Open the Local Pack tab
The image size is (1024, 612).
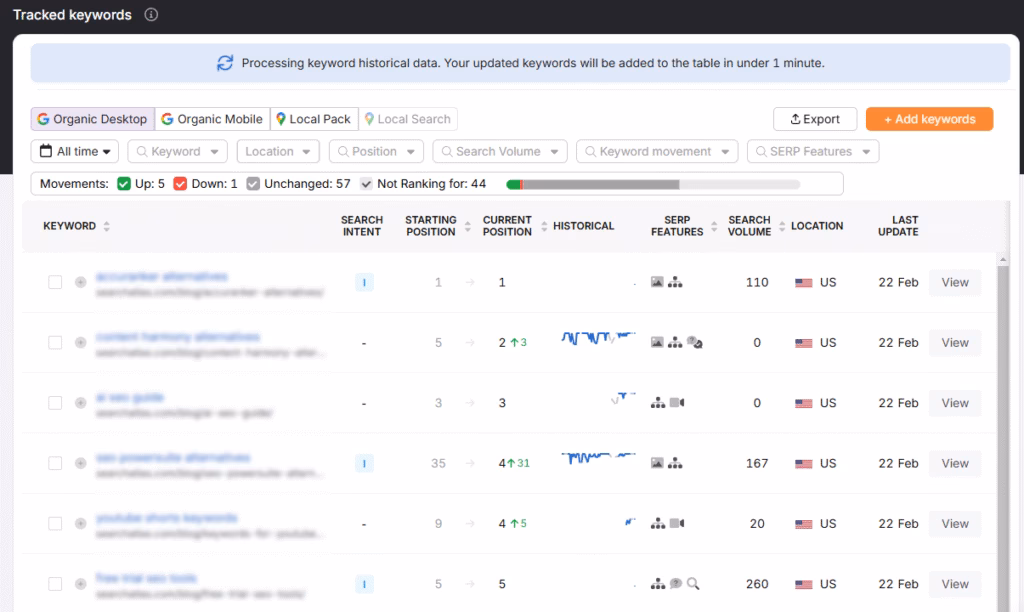point(314,118)
